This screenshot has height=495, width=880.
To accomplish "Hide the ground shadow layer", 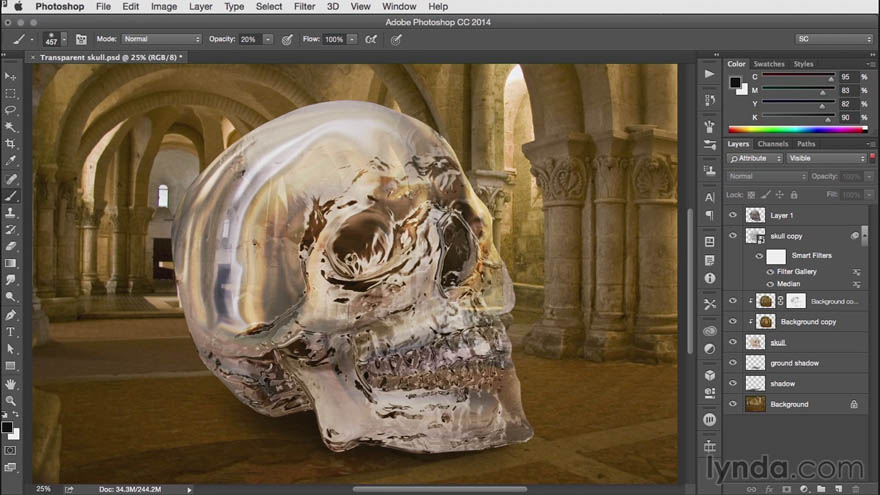I will pos(732,363).
